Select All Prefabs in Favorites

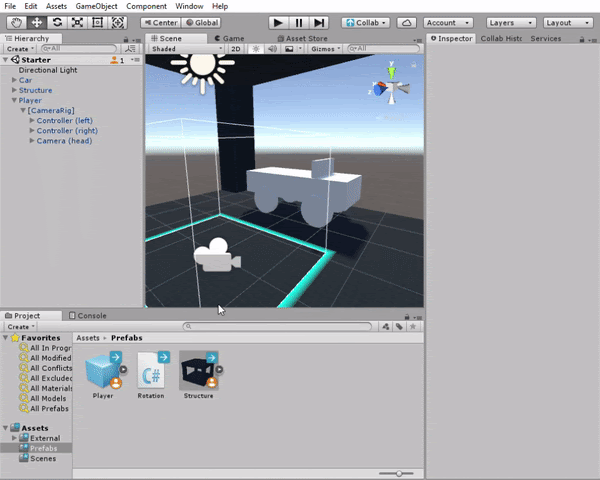pyautogui.click(x=49, y=408)
